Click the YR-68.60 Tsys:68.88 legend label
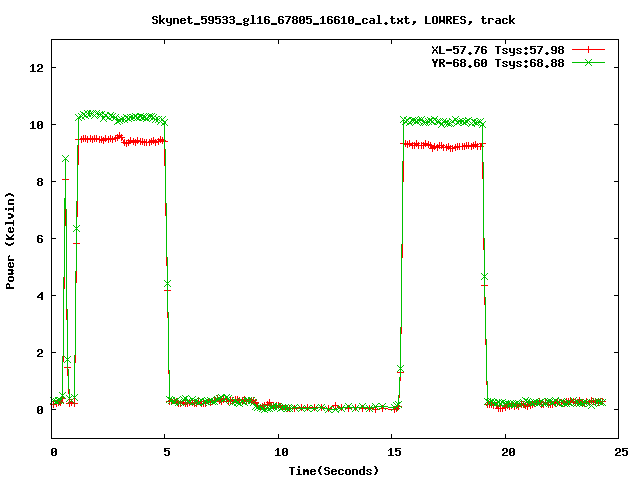The height and width of the screenshot is (480, 640). pos(498,63)
